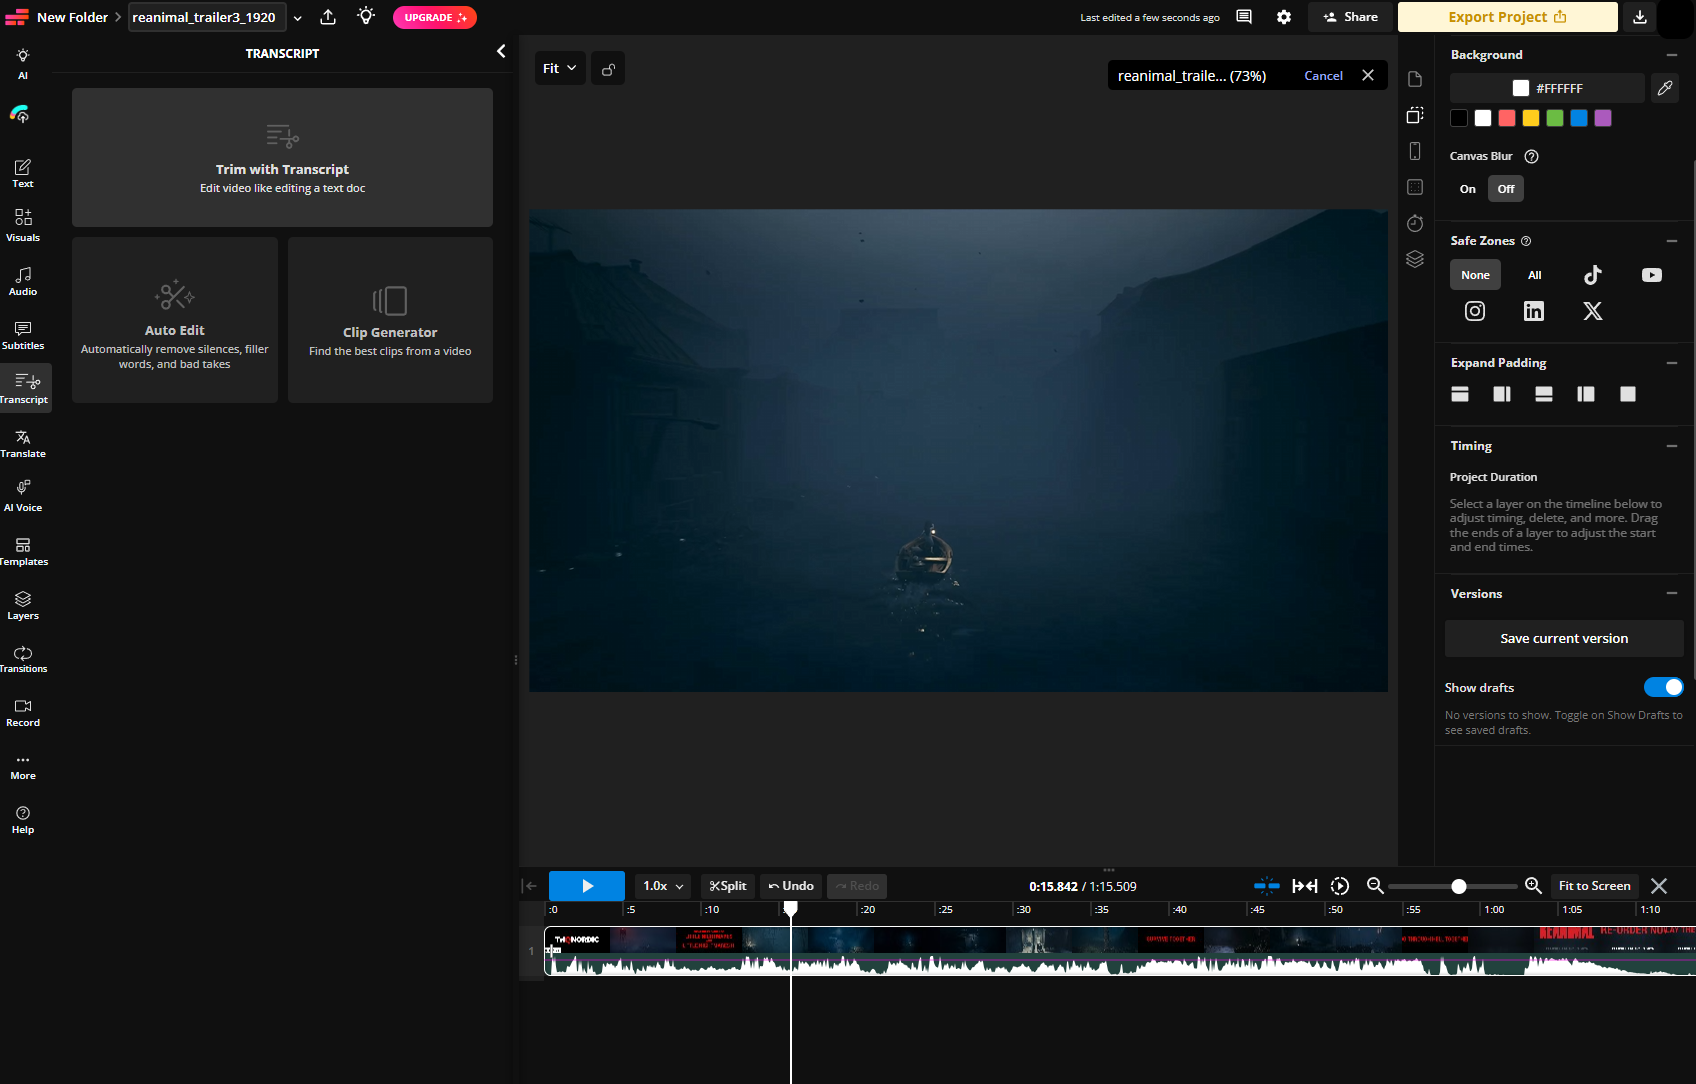Open the Auto Edit option

click(x=175, y=320)
